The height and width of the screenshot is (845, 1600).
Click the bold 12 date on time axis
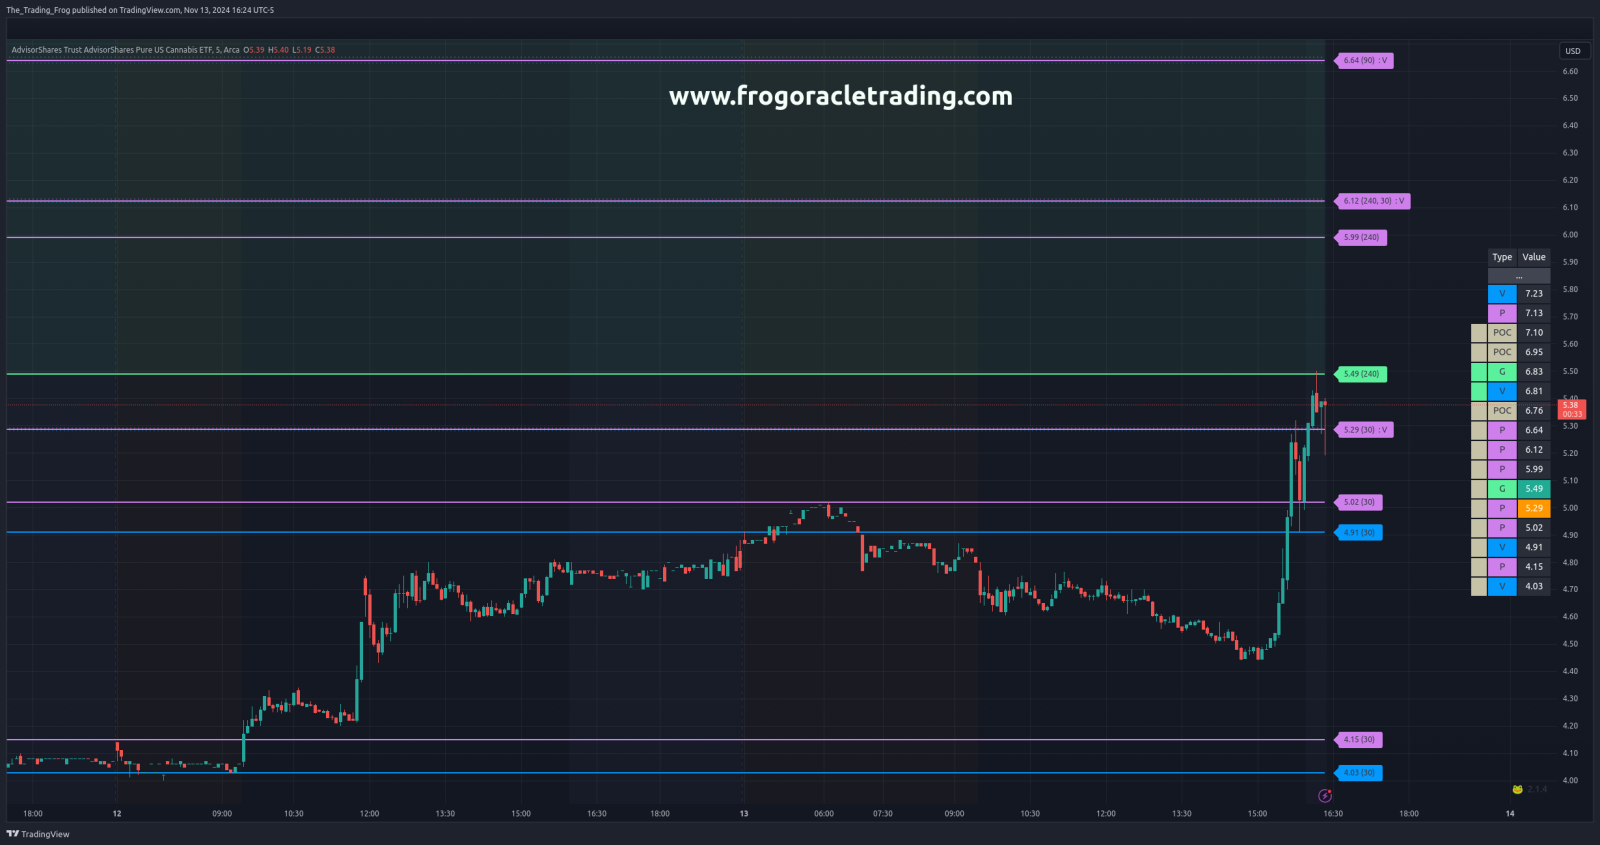117,814
